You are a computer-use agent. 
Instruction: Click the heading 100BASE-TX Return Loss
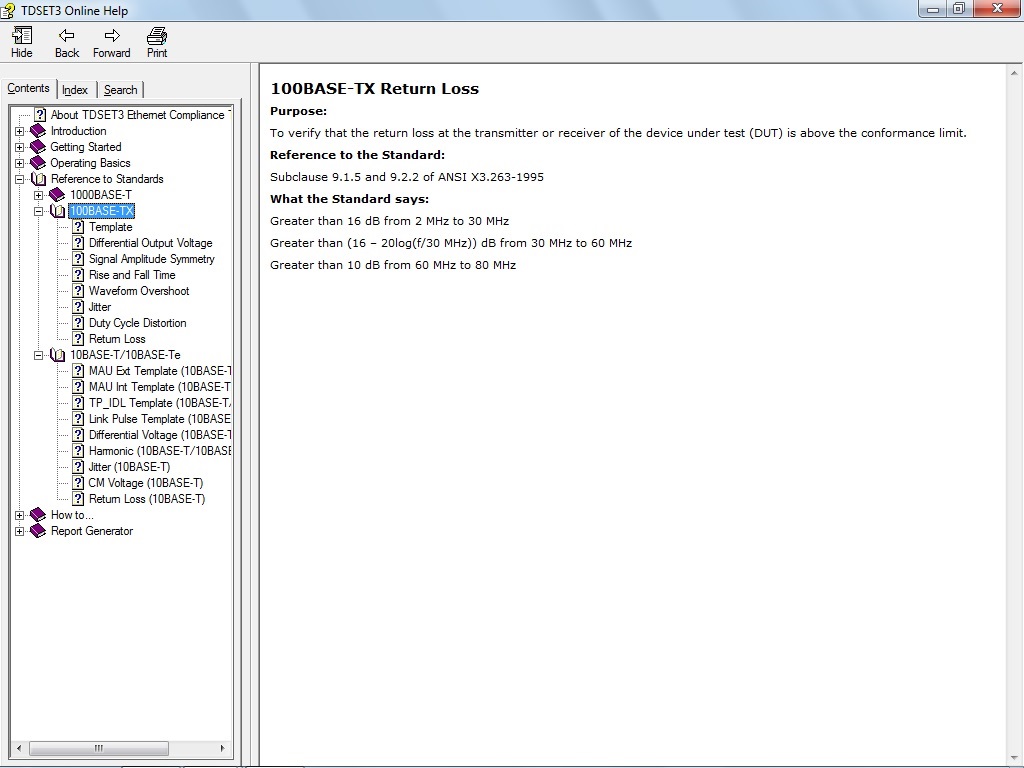375,89
